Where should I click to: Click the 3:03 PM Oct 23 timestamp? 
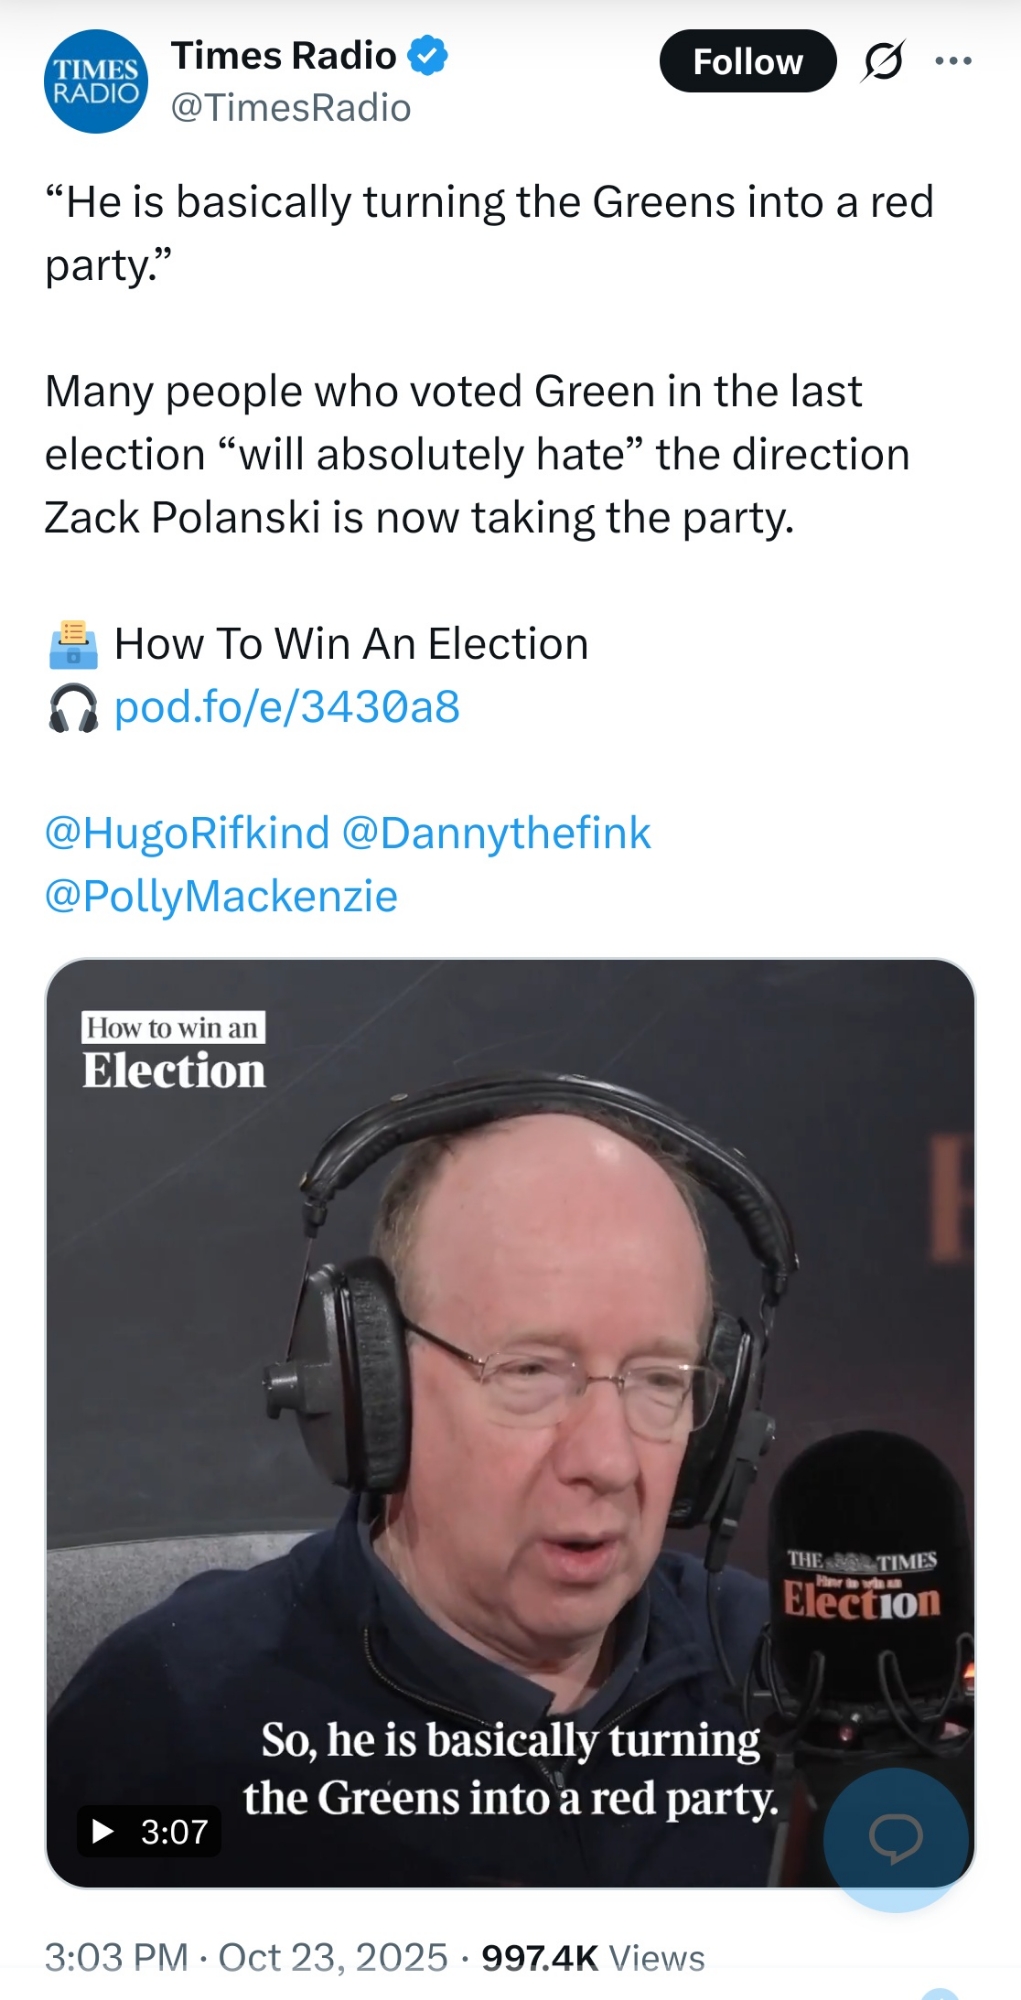246,1957
